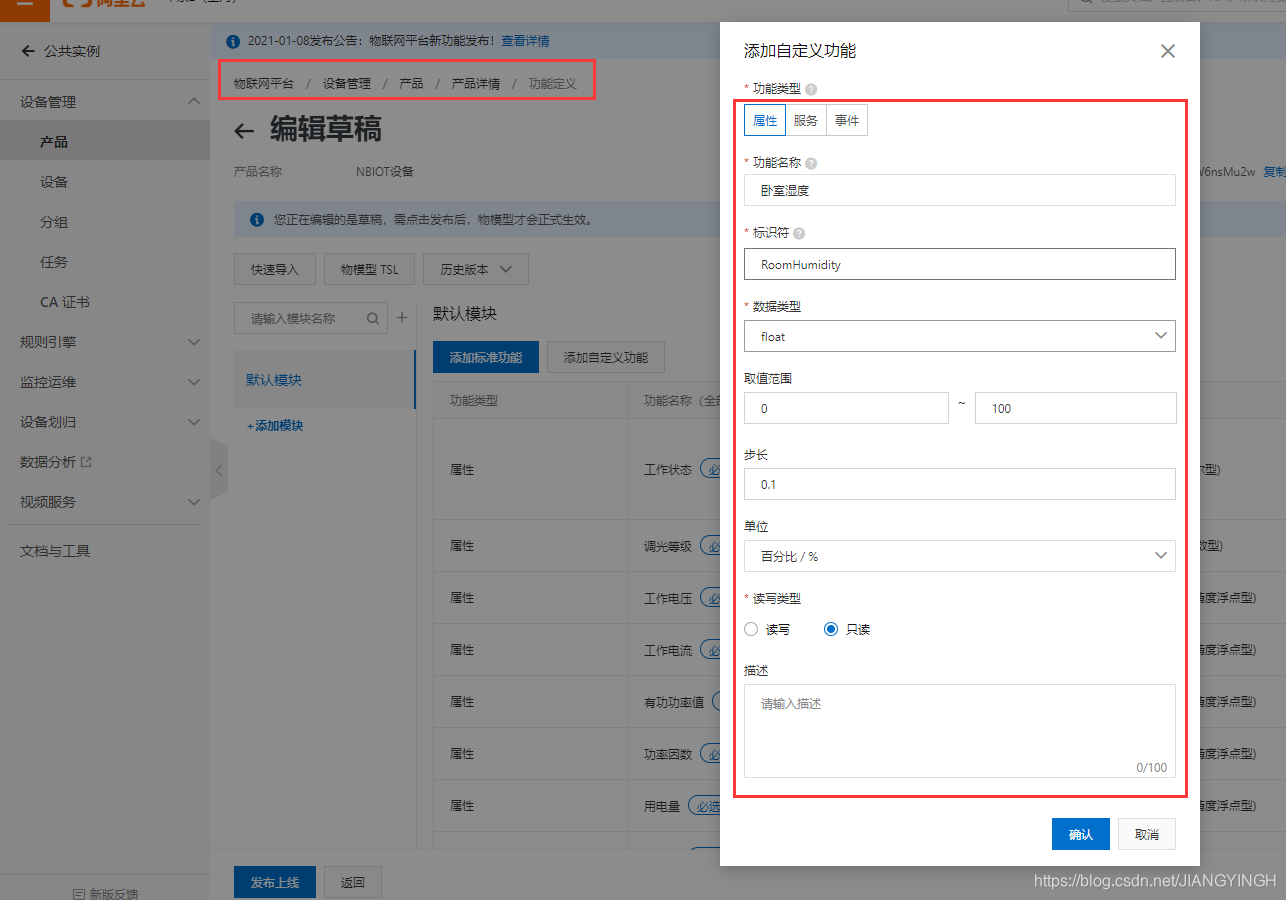Image resolution: width=1286 pixels, height=900 pixels.
Task: Click the 调光等级 function name cell
Action: click(x=668, y=546)
